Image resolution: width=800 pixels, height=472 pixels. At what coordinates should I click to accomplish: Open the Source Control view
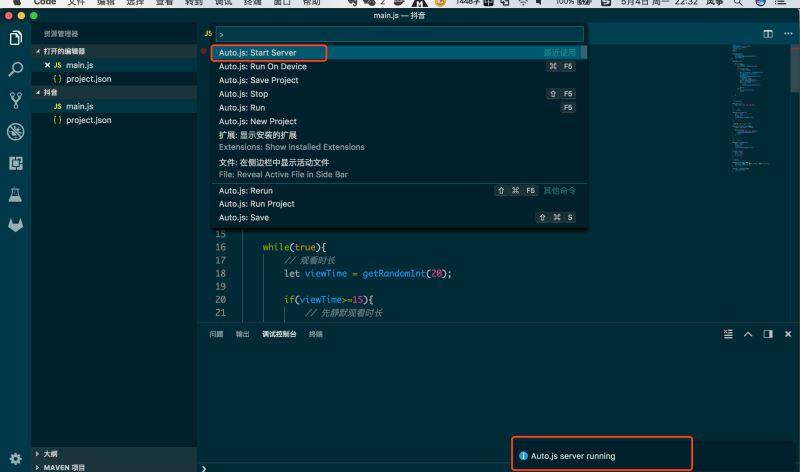(15, 100)
